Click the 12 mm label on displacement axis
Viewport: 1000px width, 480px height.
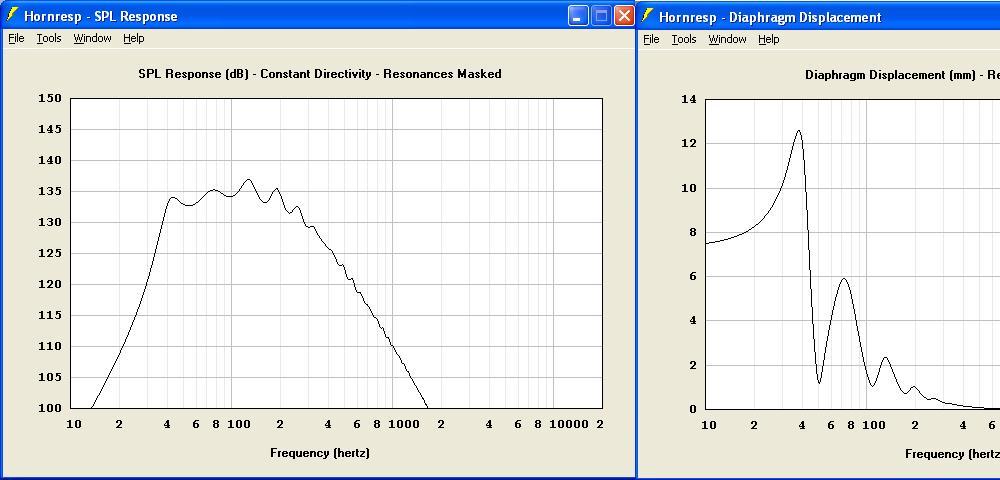689,143
